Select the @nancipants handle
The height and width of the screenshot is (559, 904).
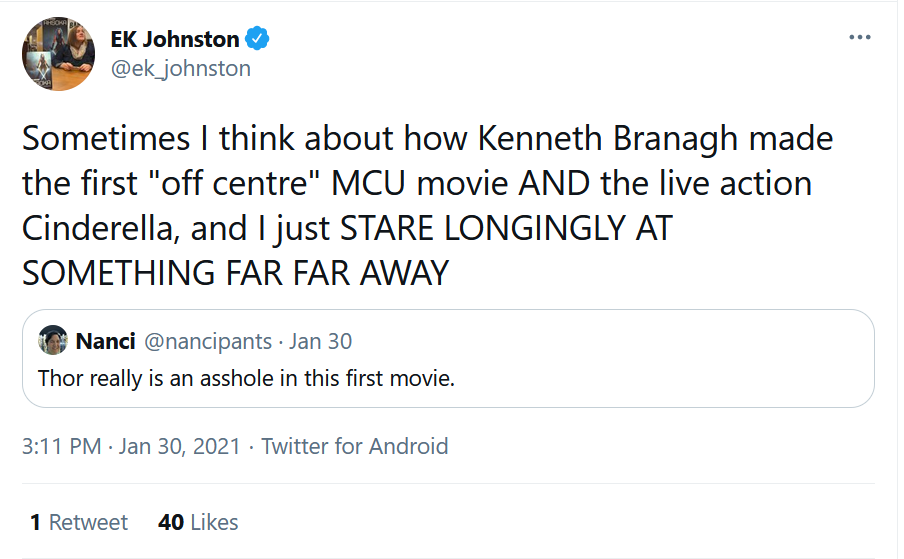[208, 341]
